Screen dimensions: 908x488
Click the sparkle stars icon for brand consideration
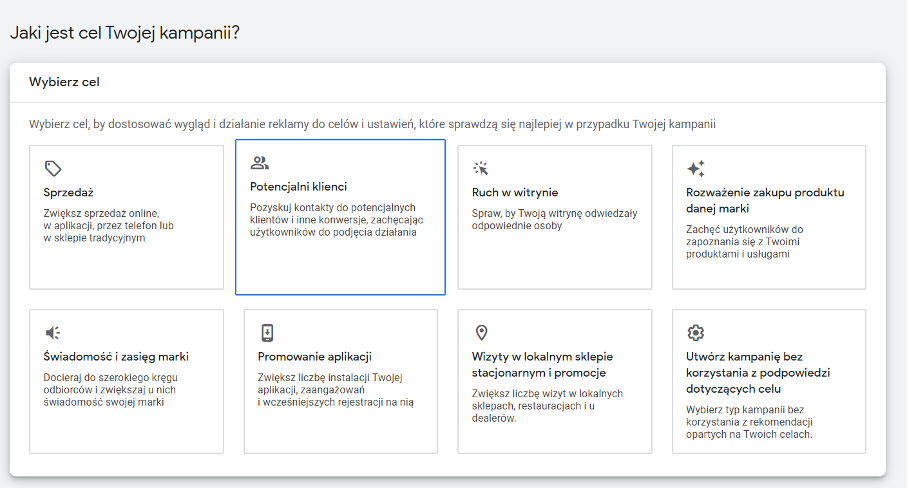point(695,168)
